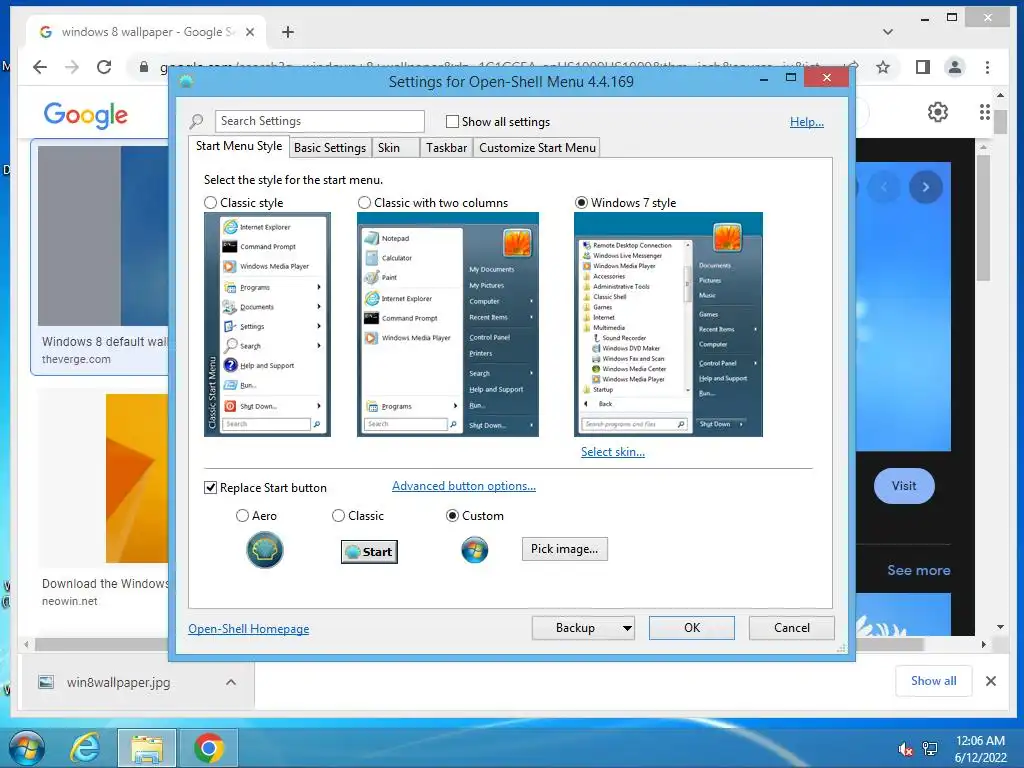This screenshot has width=1024, height=768.
Task: Open the Help... link
Action: 807,122
